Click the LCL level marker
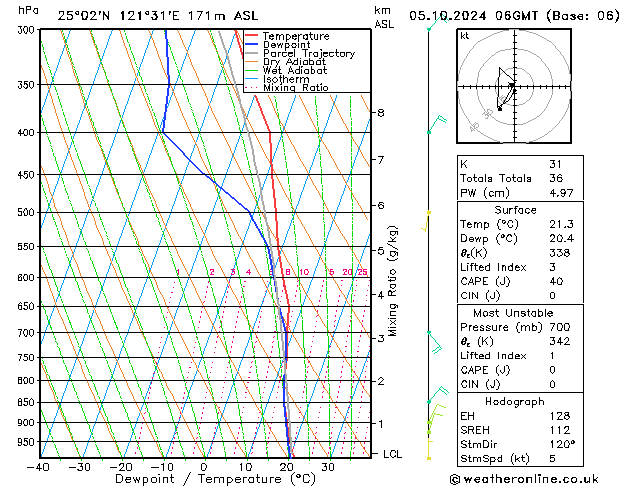 (392, 454)
